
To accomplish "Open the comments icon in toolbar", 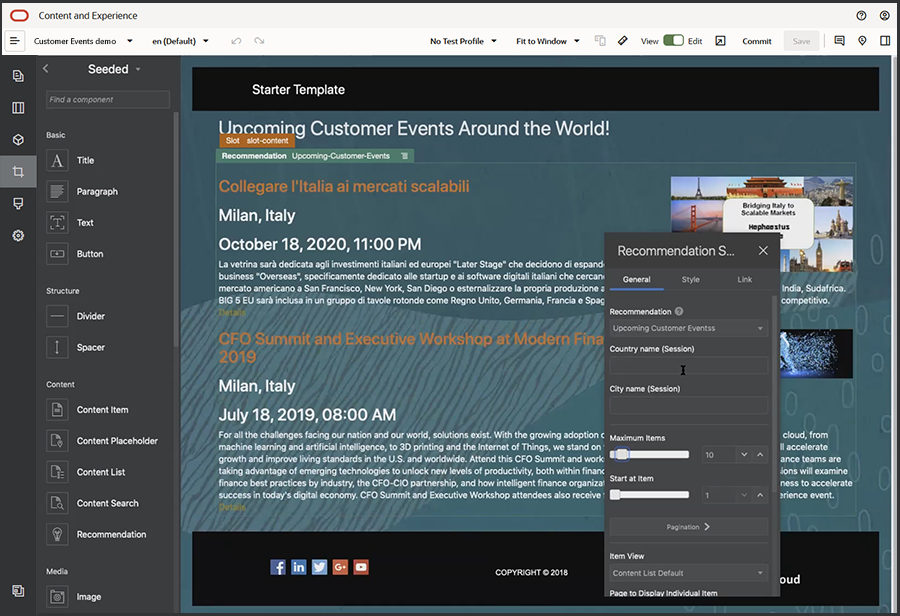I will [x=839, y=41].
